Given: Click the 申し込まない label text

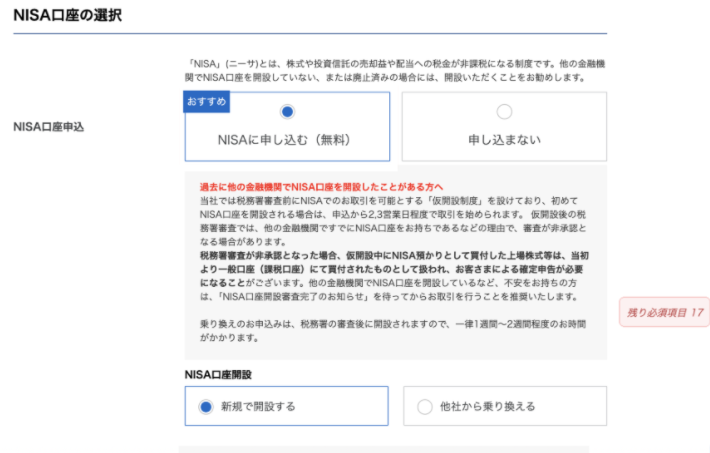Looking at the screenshot, I should point(504,139).
